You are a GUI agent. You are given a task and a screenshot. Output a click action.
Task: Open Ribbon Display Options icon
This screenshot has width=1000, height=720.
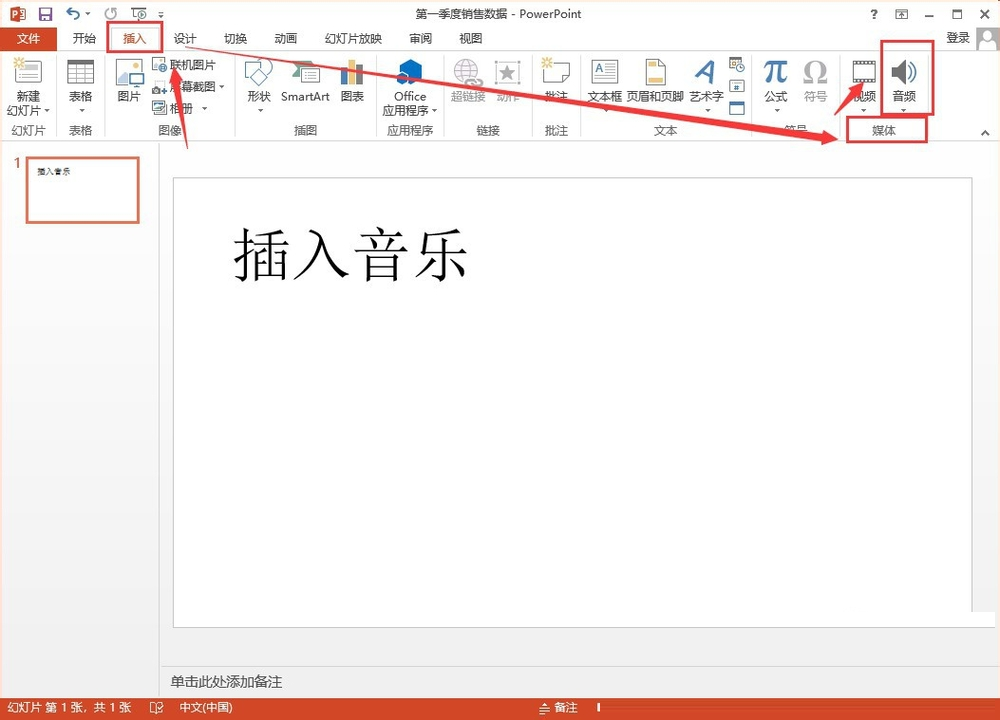point(902,14)
